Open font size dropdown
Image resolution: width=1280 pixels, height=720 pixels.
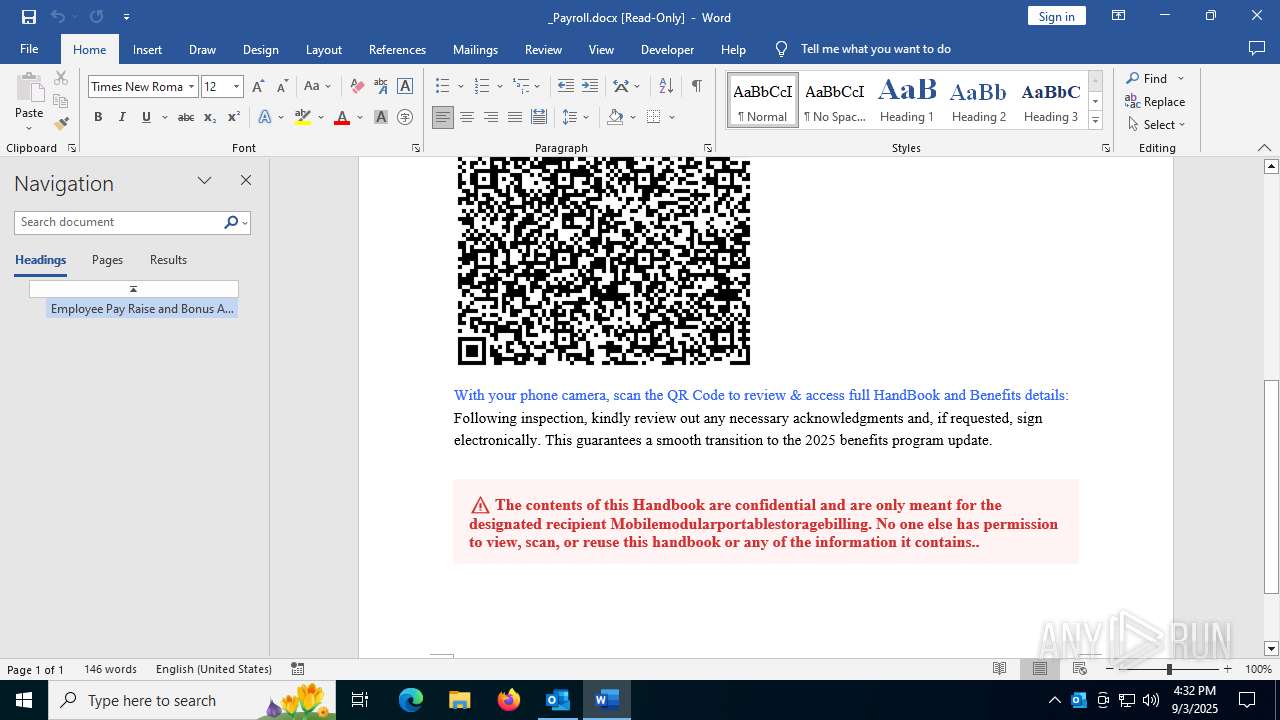(x=237, y=87)
